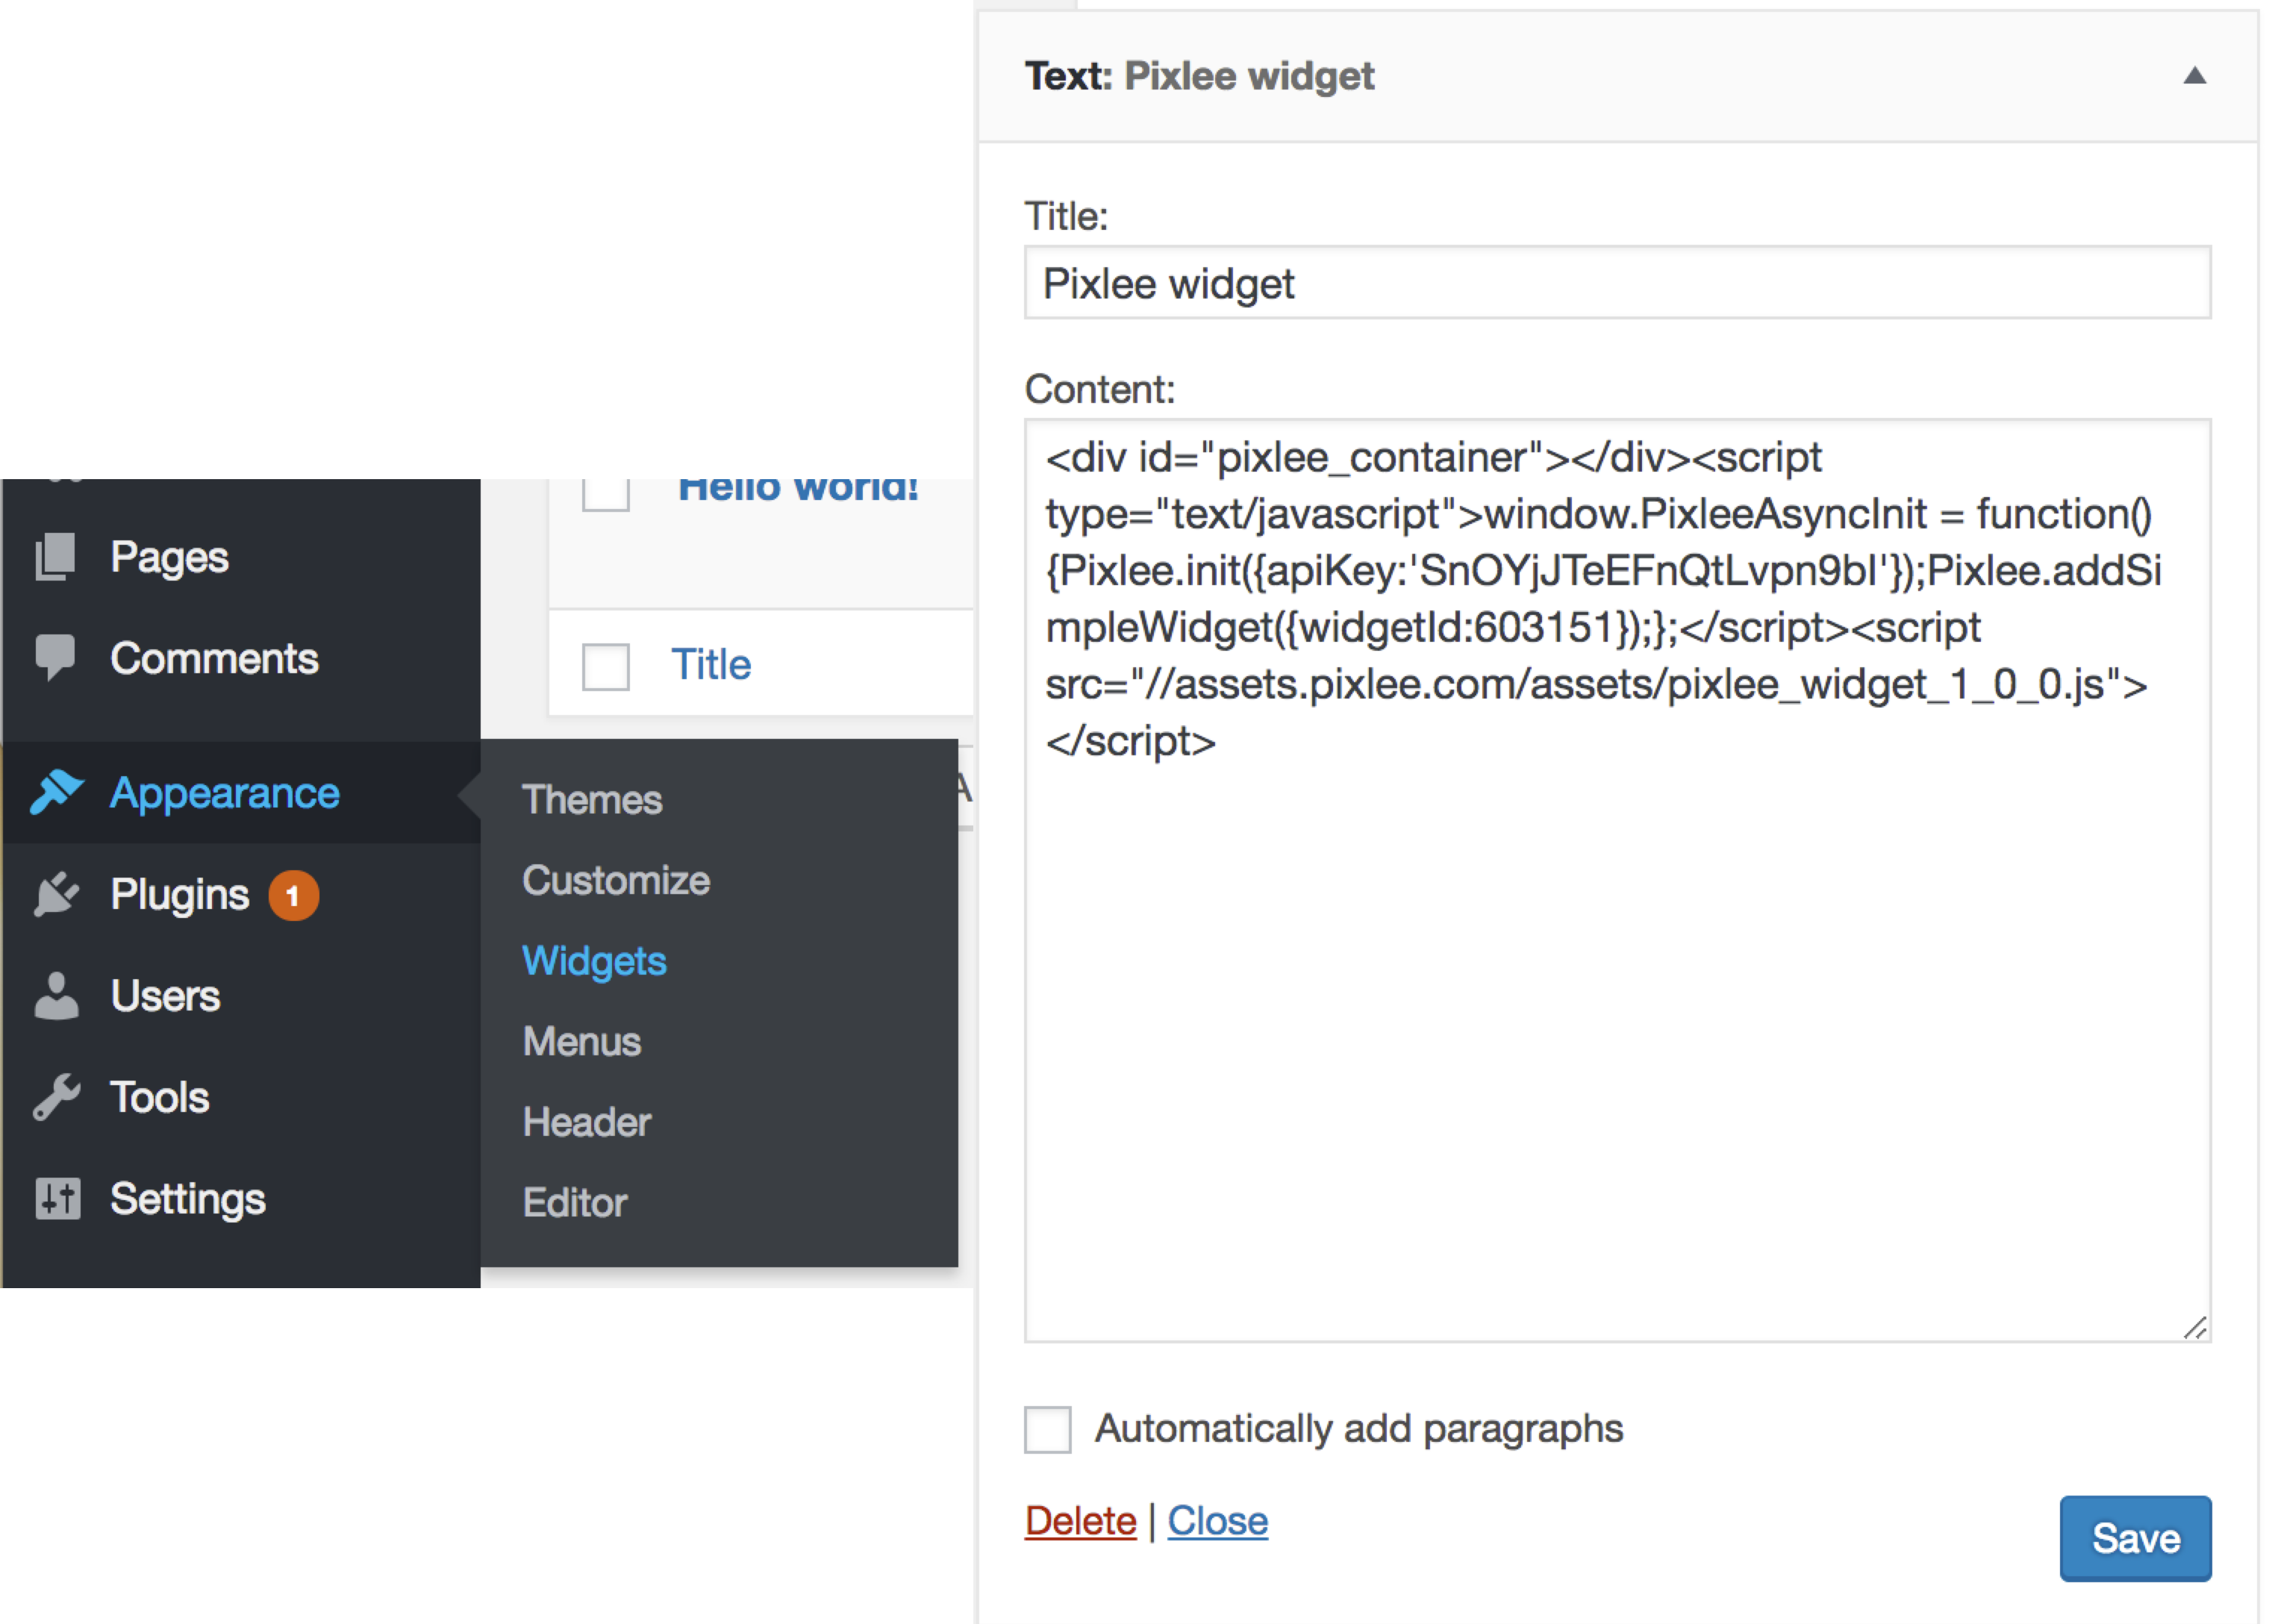Click the Plugins plug icon
Viewport: 2269px width, 1624px height.
click(56, 894)
